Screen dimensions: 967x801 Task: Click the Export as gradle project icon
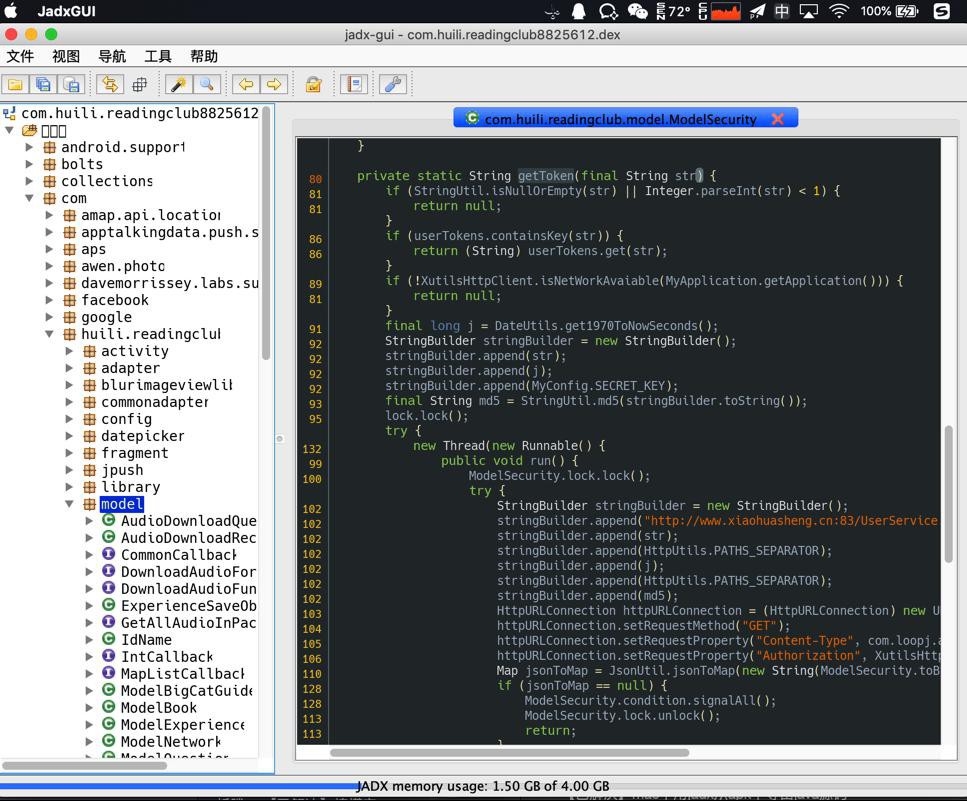click(x=71, y=85)
